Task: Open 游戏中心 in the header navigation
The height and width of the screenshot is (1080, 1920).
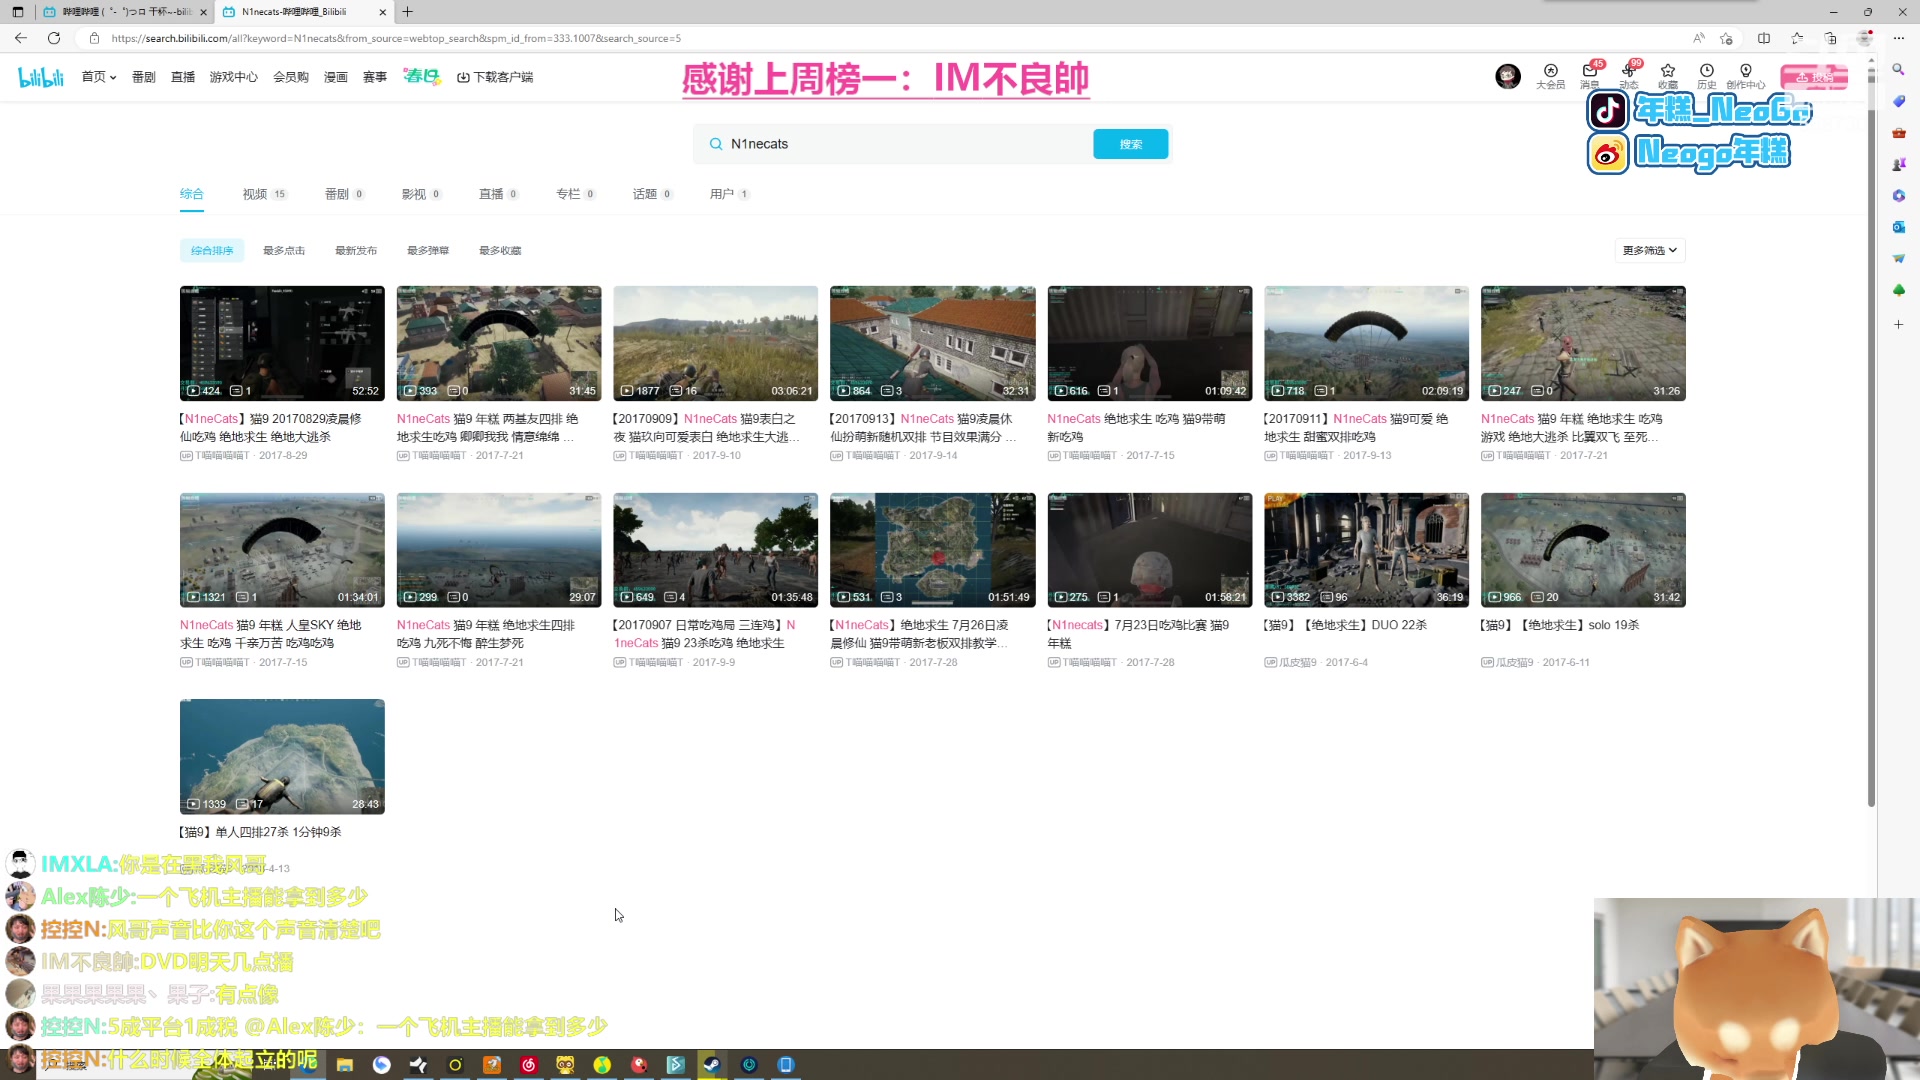Action: [234, 77]
